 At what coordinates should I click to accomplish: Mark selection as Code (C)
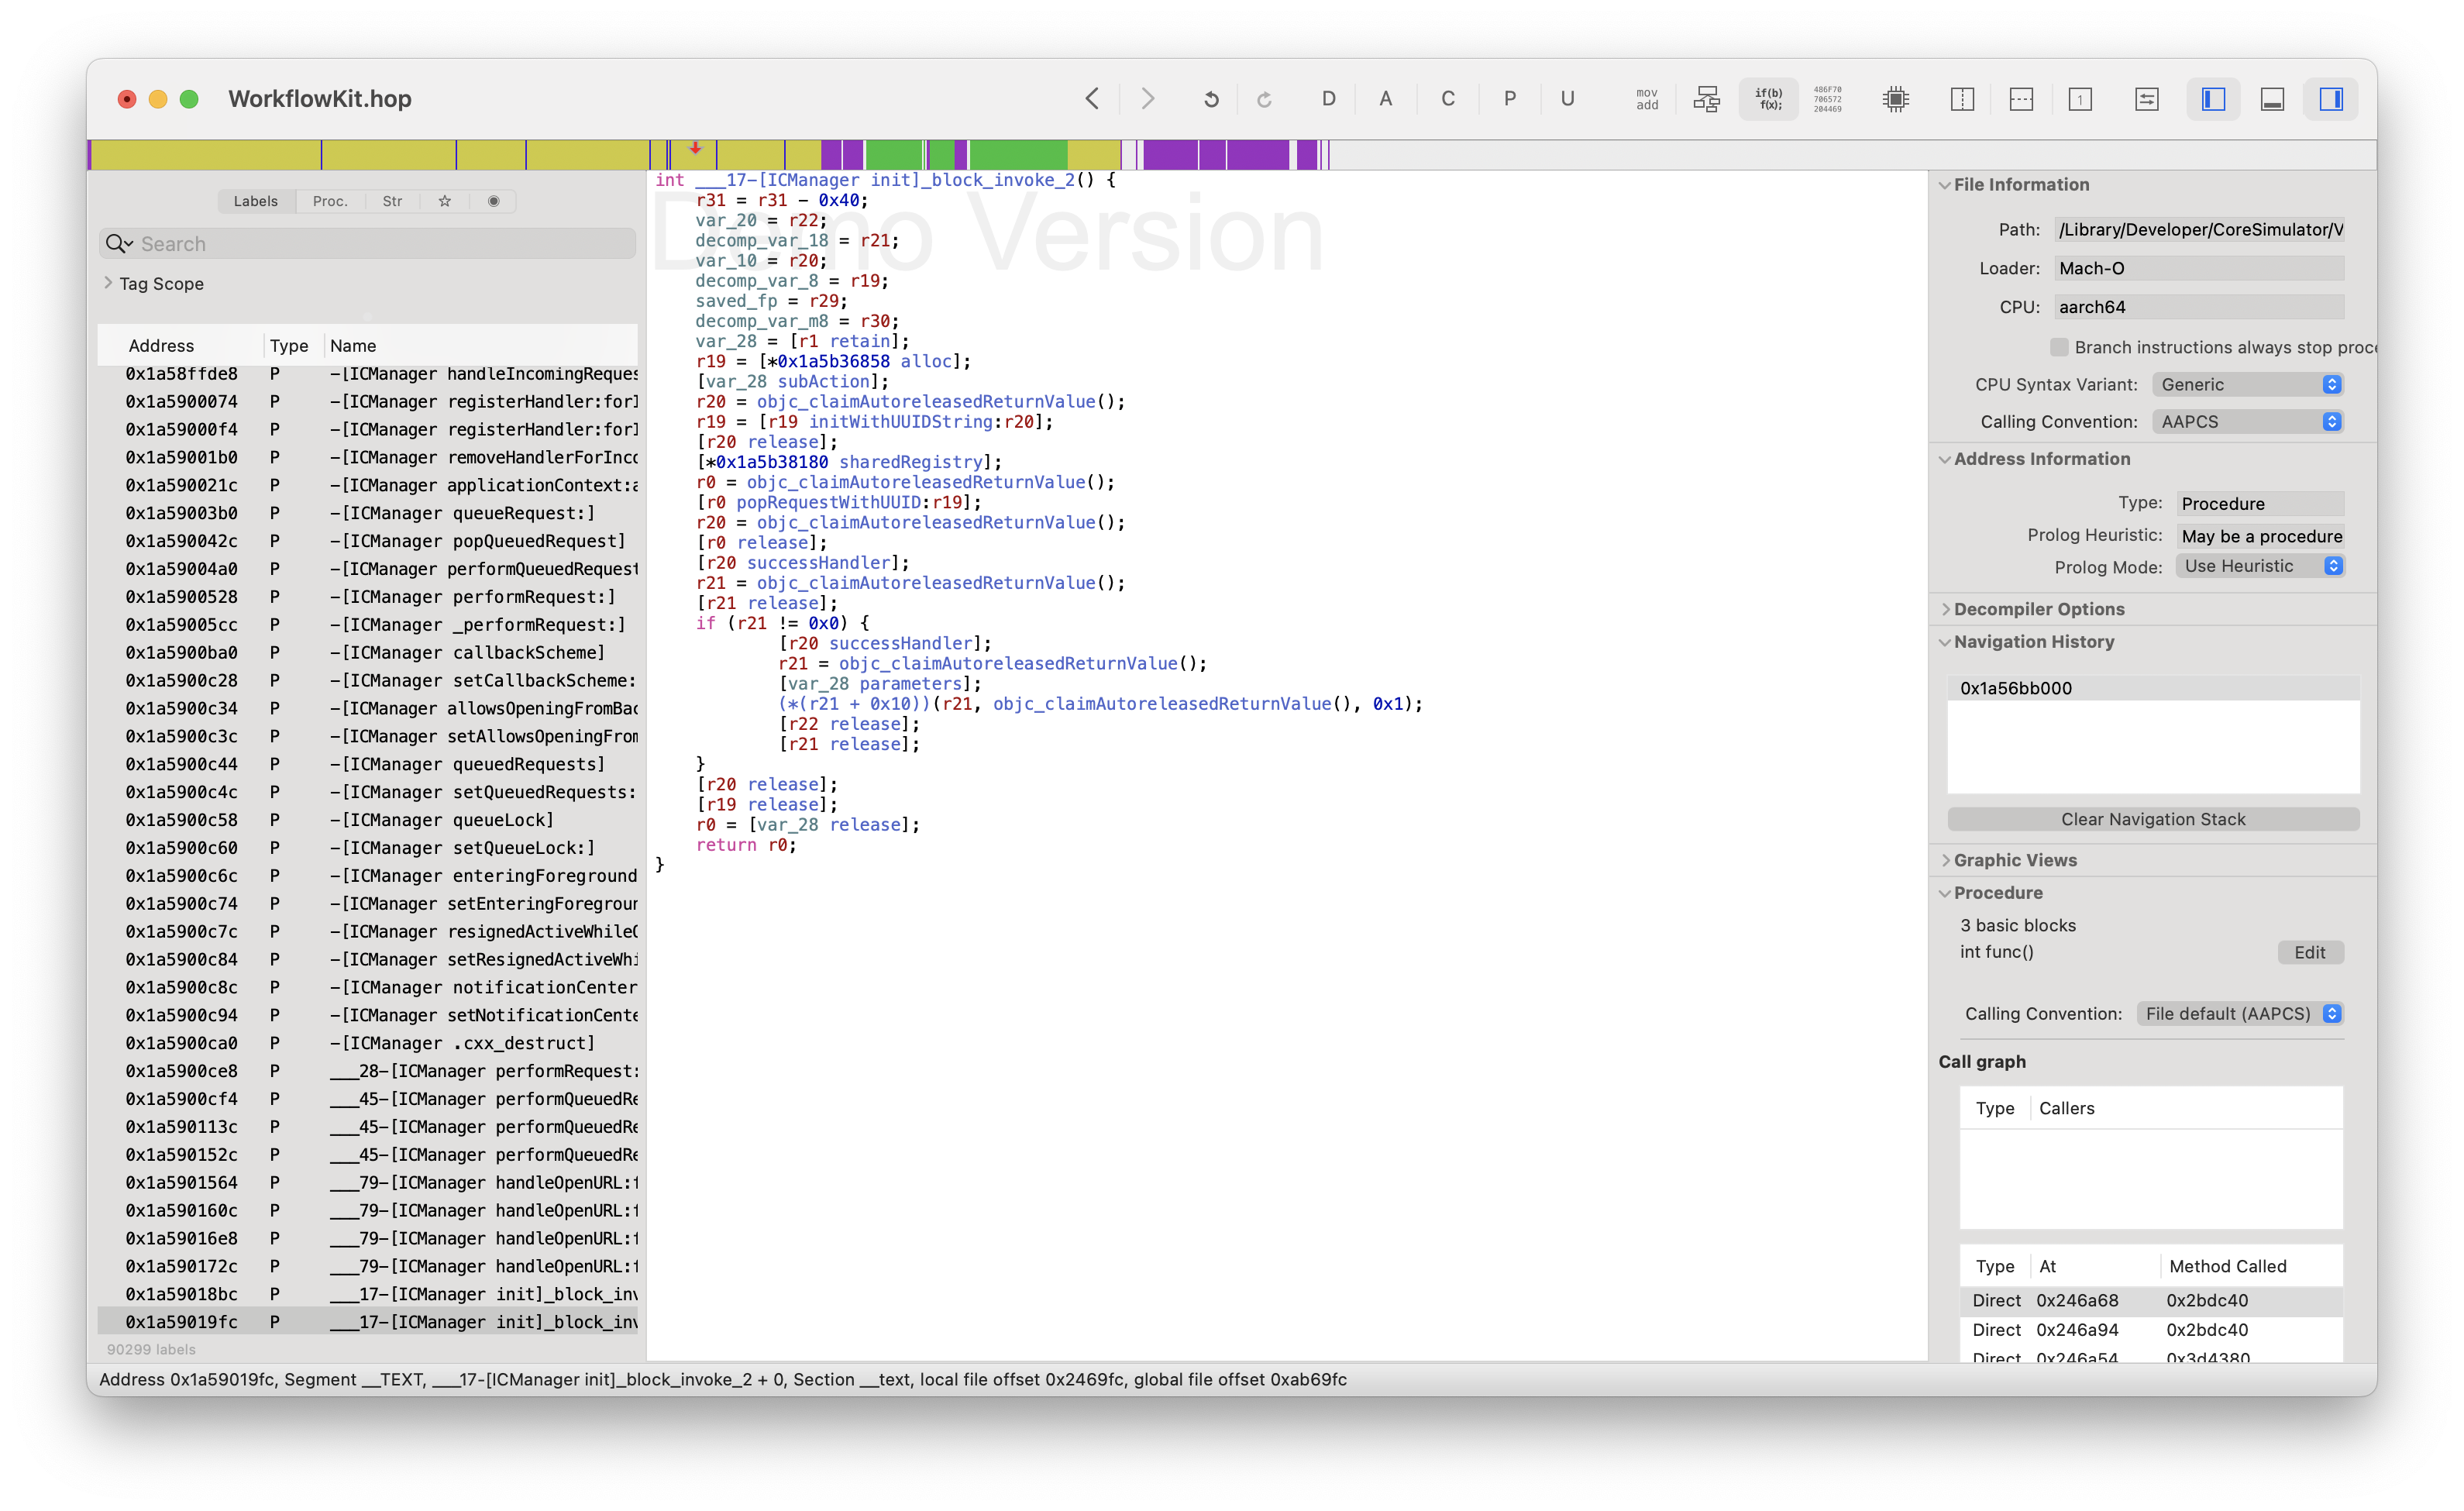(1447, 98)
